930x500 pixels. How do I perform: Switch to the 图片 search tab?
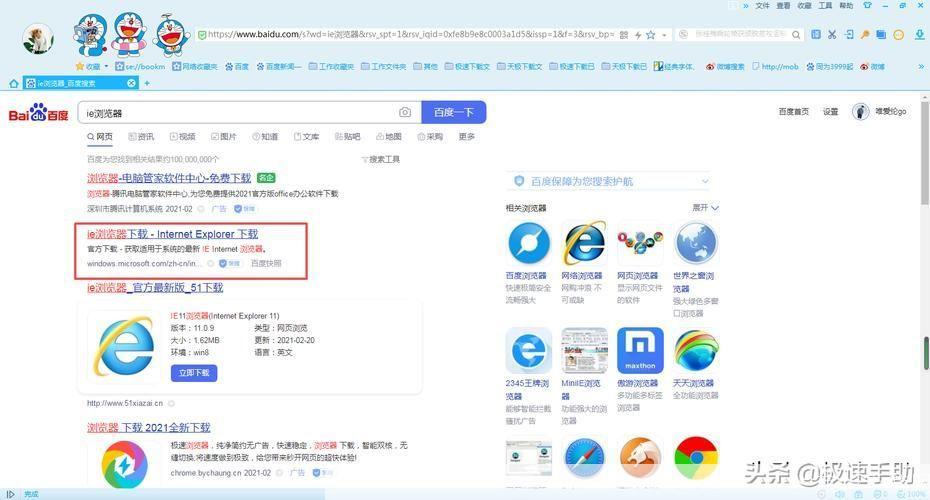click(x=224, y=136)
